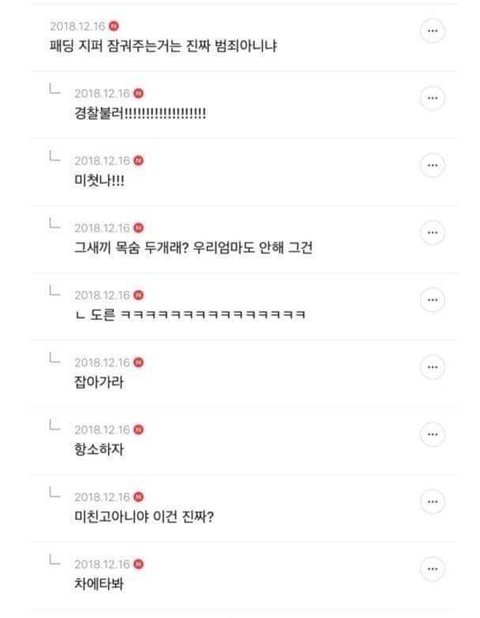Image resolution: width=480 pixels, height=618 pixels.
Task: Click the red badge beside 차에타봐 reply date
Action: [138, 564]
